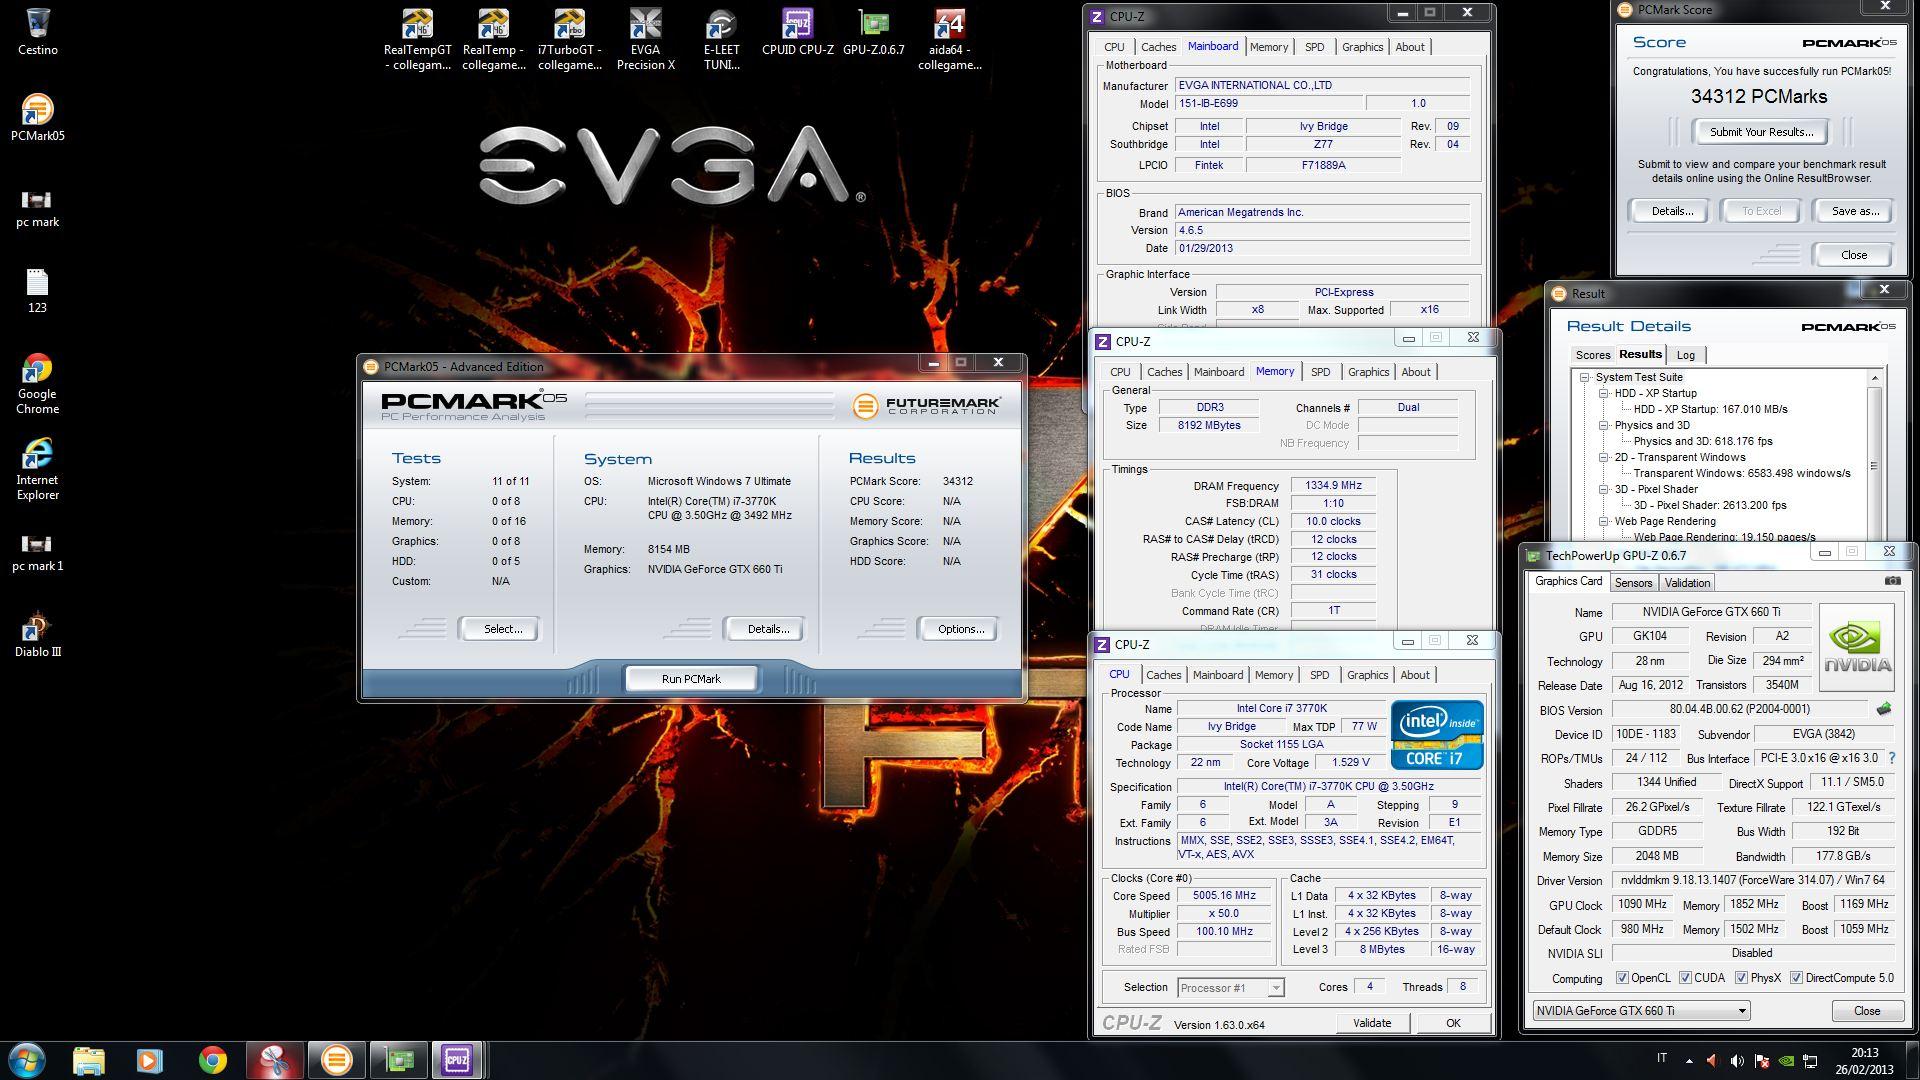Viewport: 1920px width, 1080px height.
Task: Click Options... under Results in PCMark05
Action: pos(957,629)
